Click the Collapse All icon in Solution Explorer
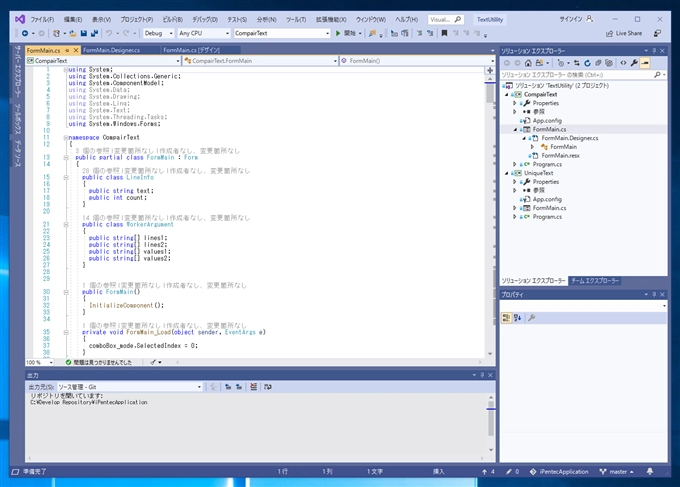The height and width of the screenshot is (487, 680). (x=598, y=63)
